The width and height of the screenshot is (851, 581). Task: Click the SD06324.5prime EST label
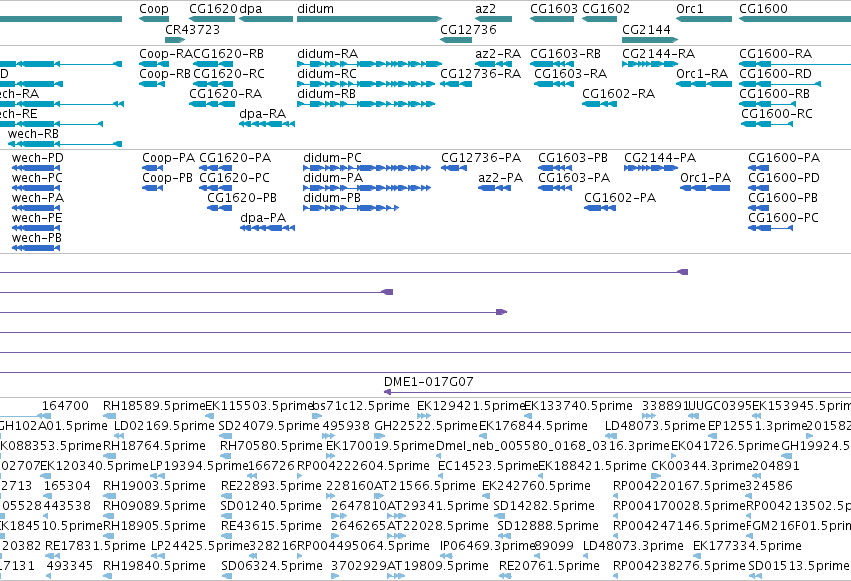coord(271,566)
